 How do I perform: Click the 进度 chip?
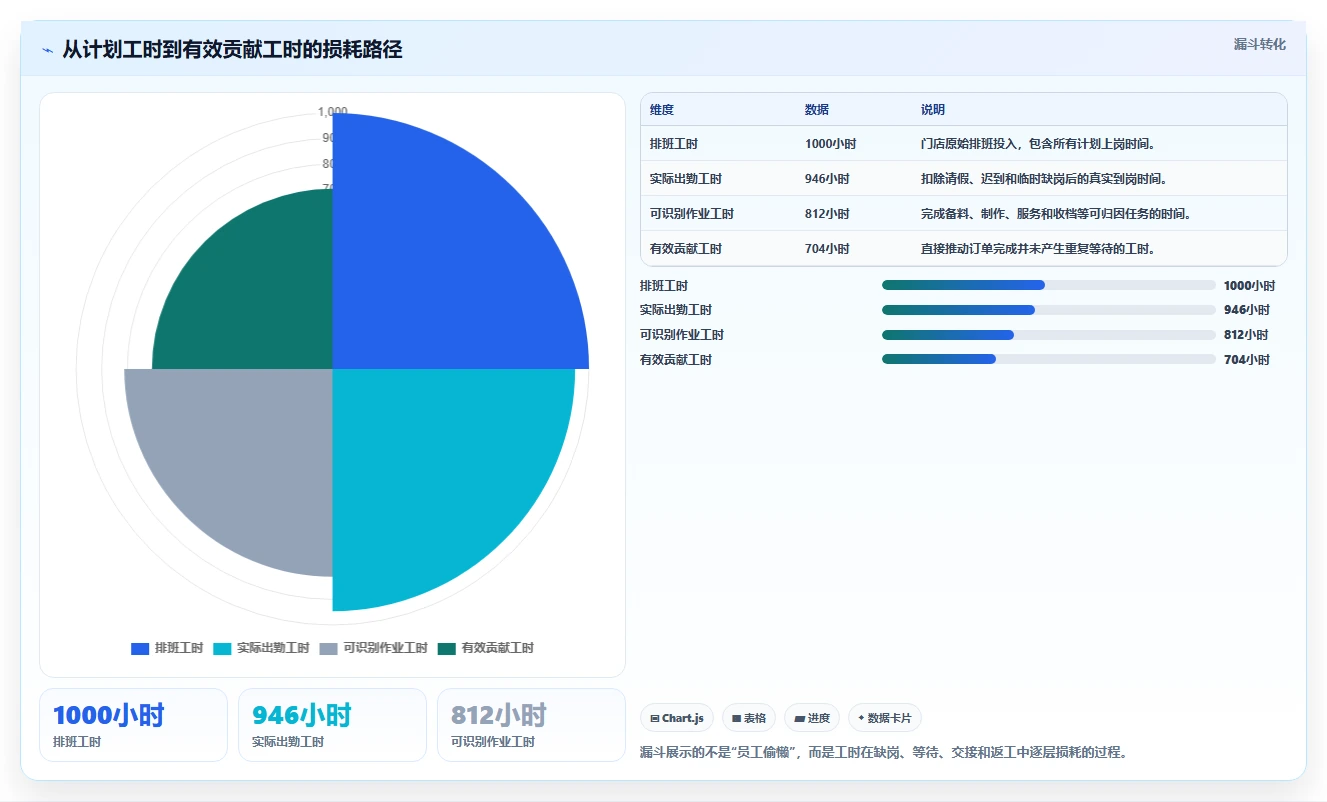pyautogui.click(x=812, y=718)
